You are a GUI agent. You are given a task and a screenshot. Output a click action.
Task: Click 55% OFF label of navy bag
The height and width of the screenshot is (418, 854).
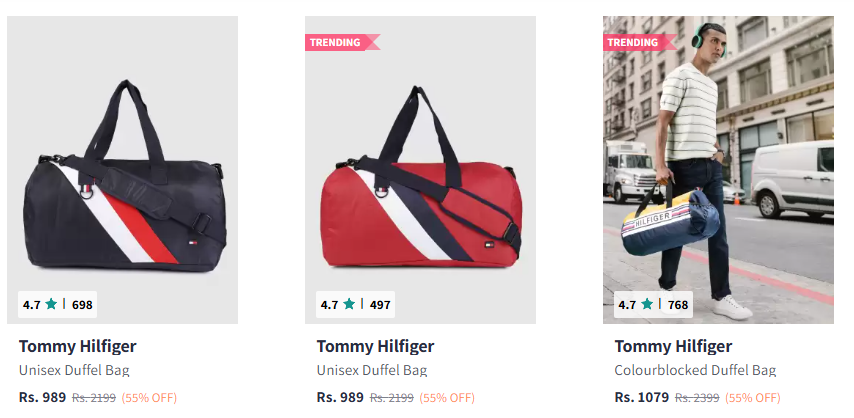click(x=149, y=398)
